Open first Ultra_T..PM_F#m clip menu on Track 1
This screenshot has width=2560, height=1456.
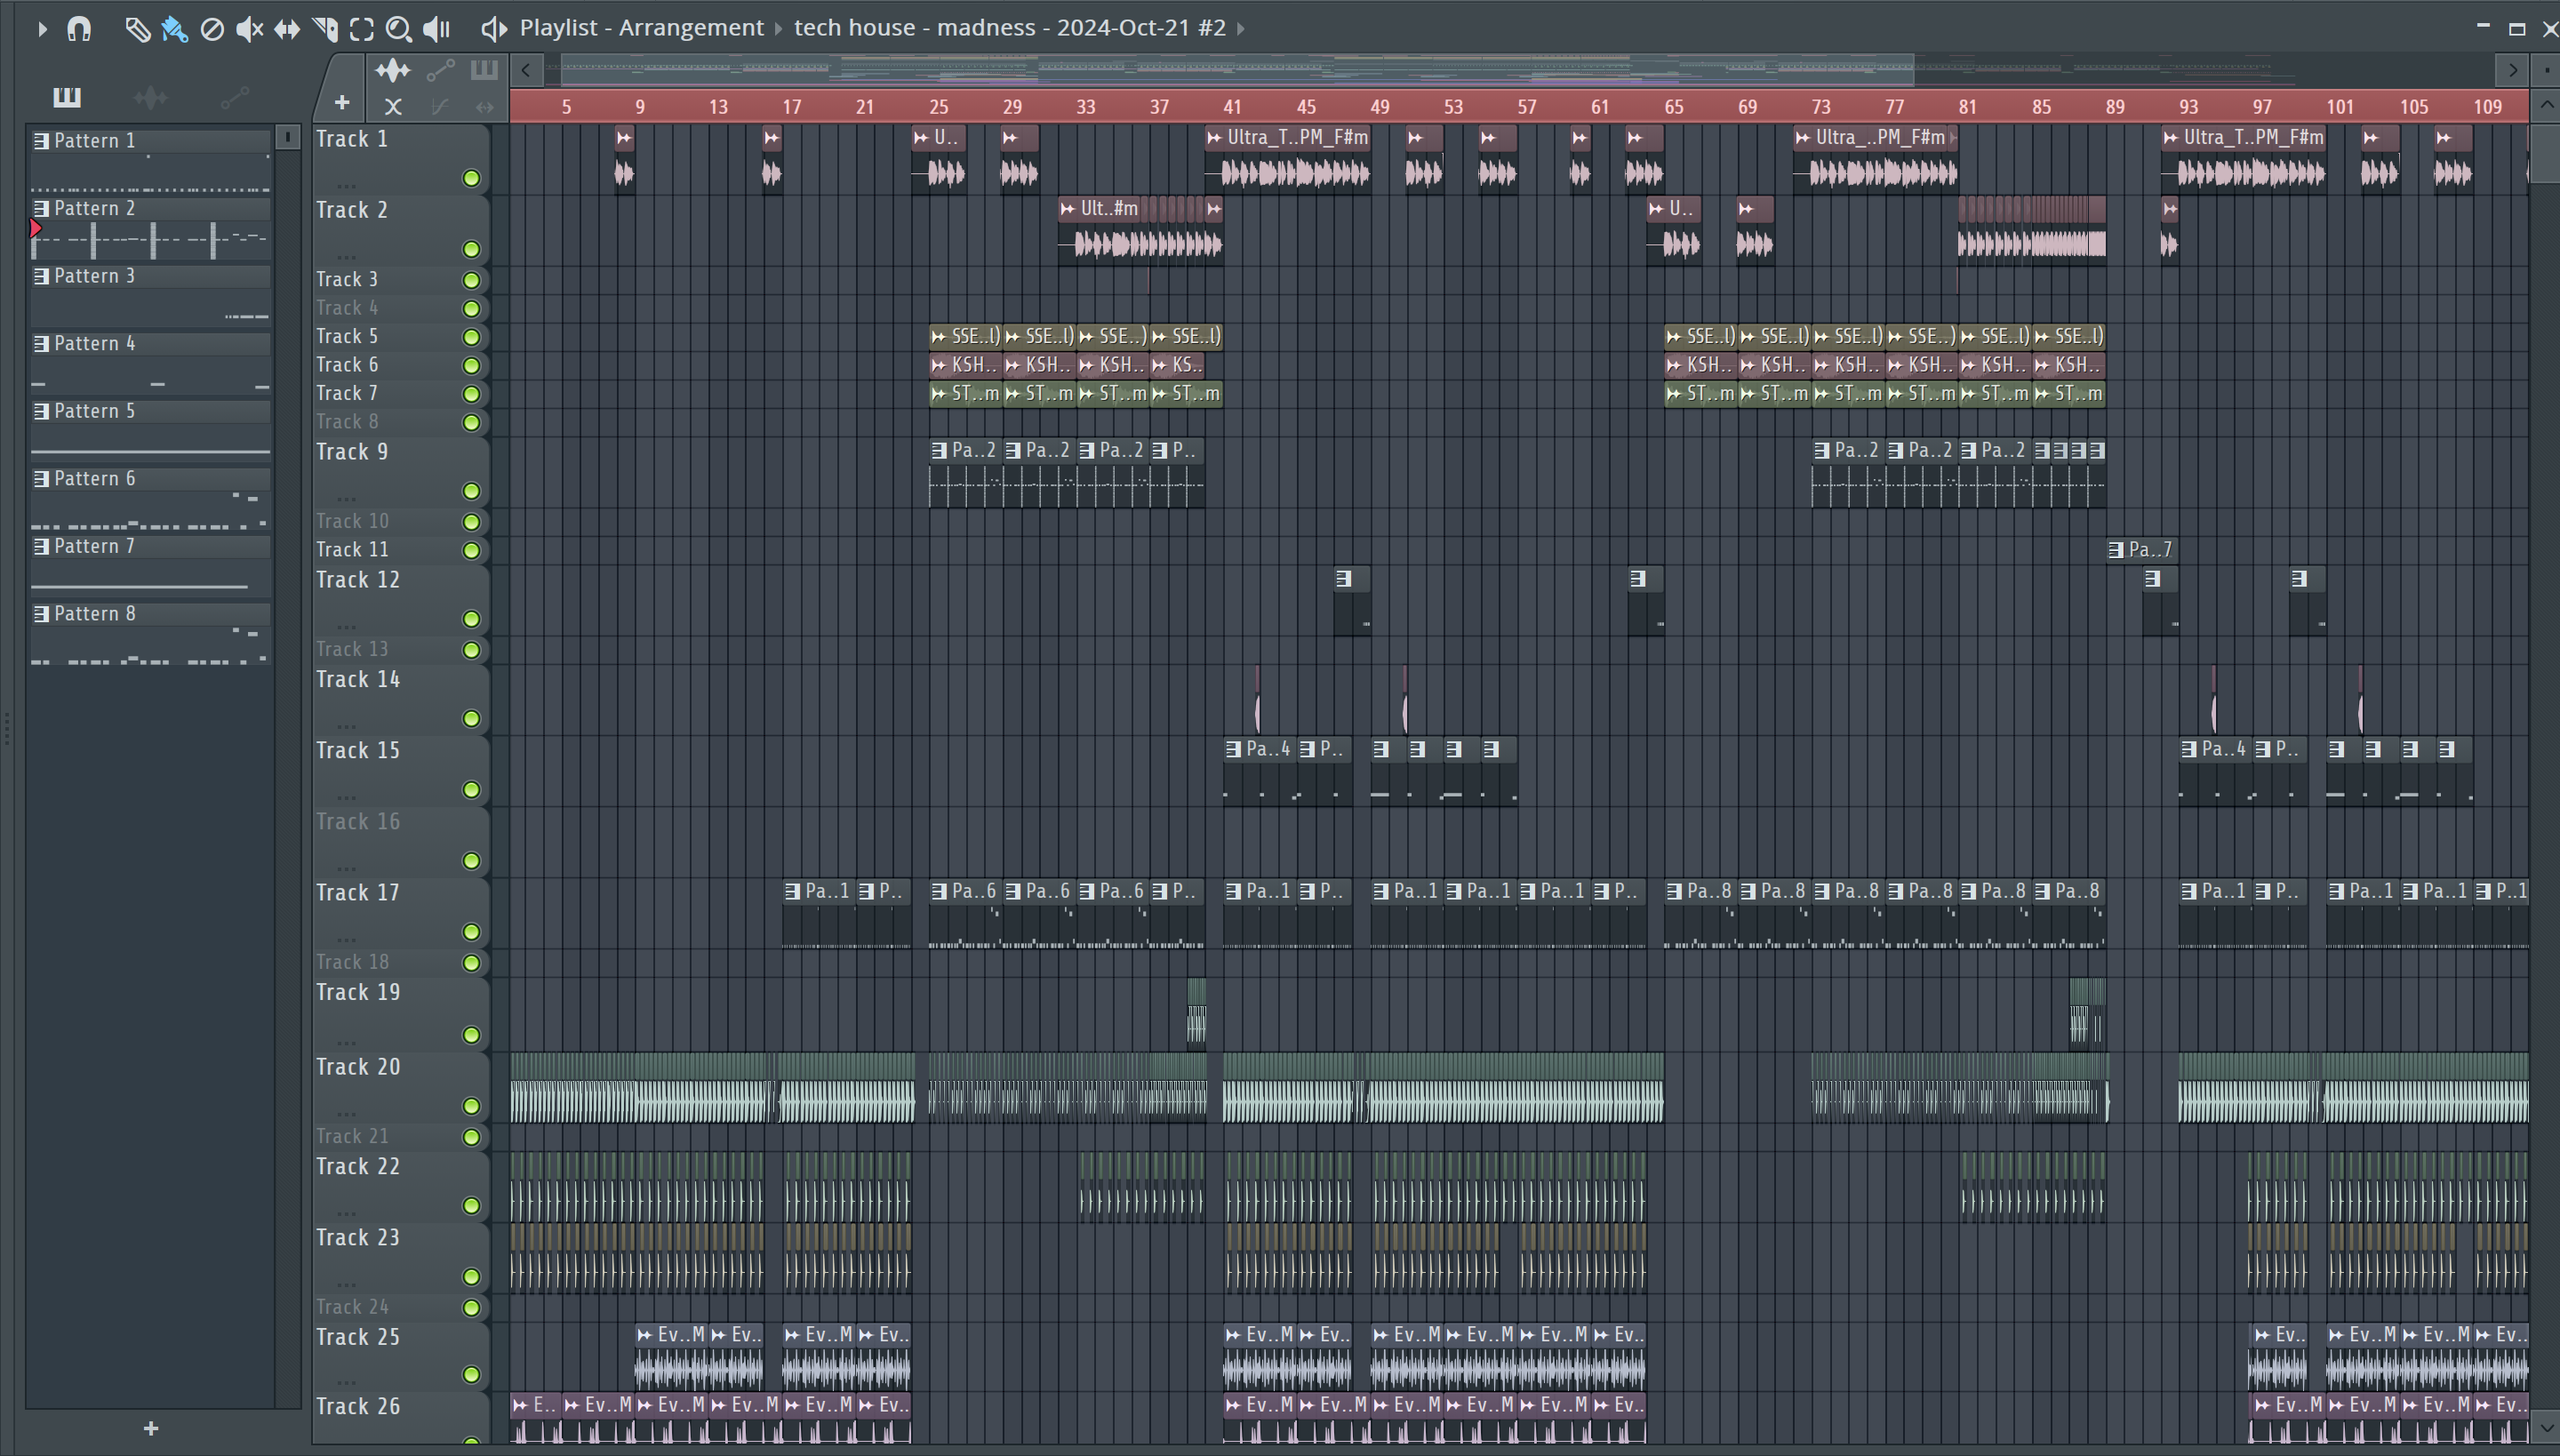(x=1215, y=138)
